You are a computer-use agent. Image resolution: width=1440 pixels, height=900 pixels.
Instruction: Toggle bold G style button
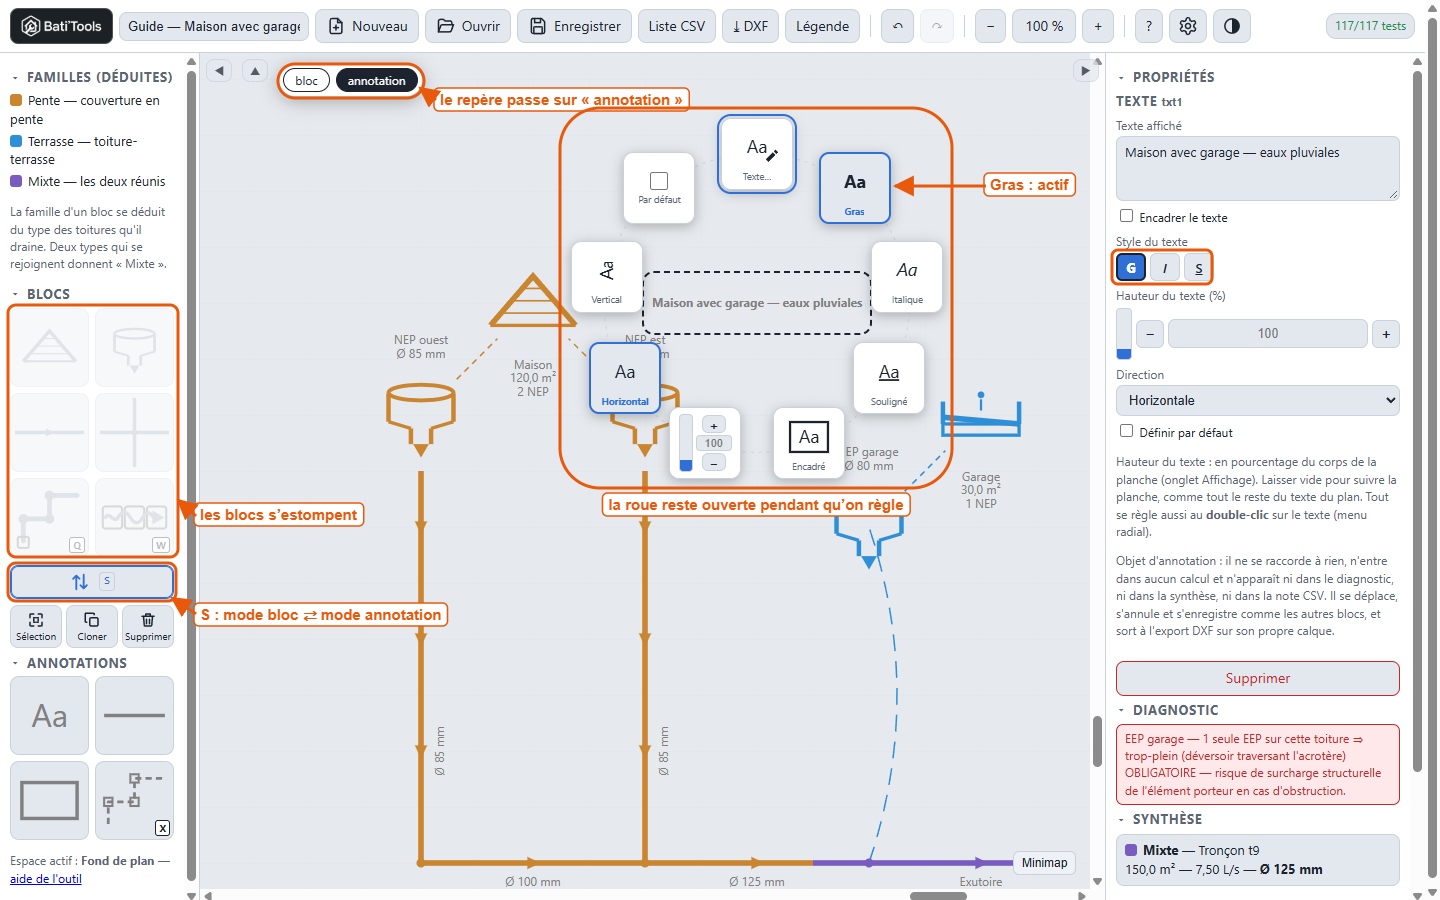click(1131, 267)
